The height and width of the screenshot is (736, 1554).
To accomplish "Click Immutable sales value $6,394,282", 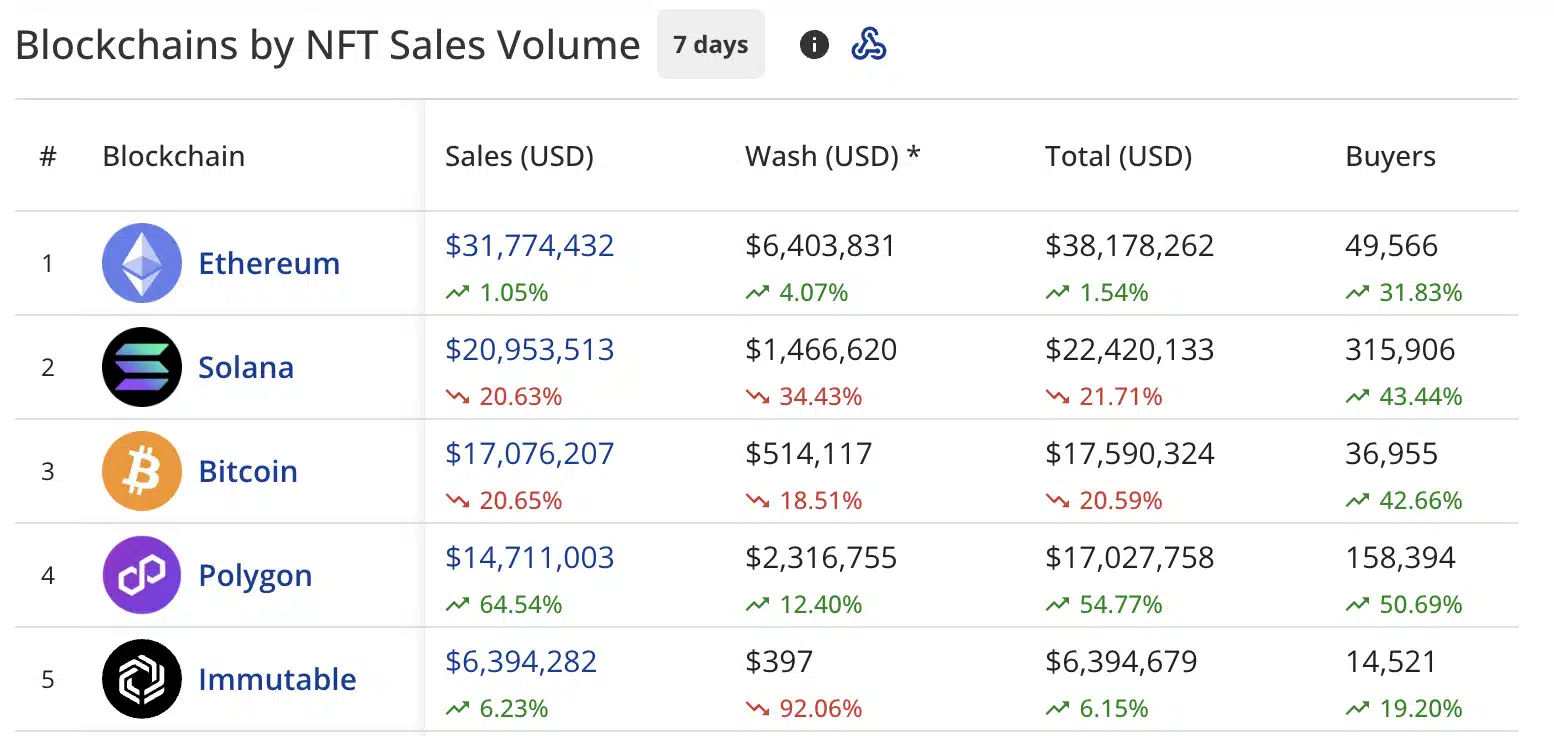I will [520, 661].
